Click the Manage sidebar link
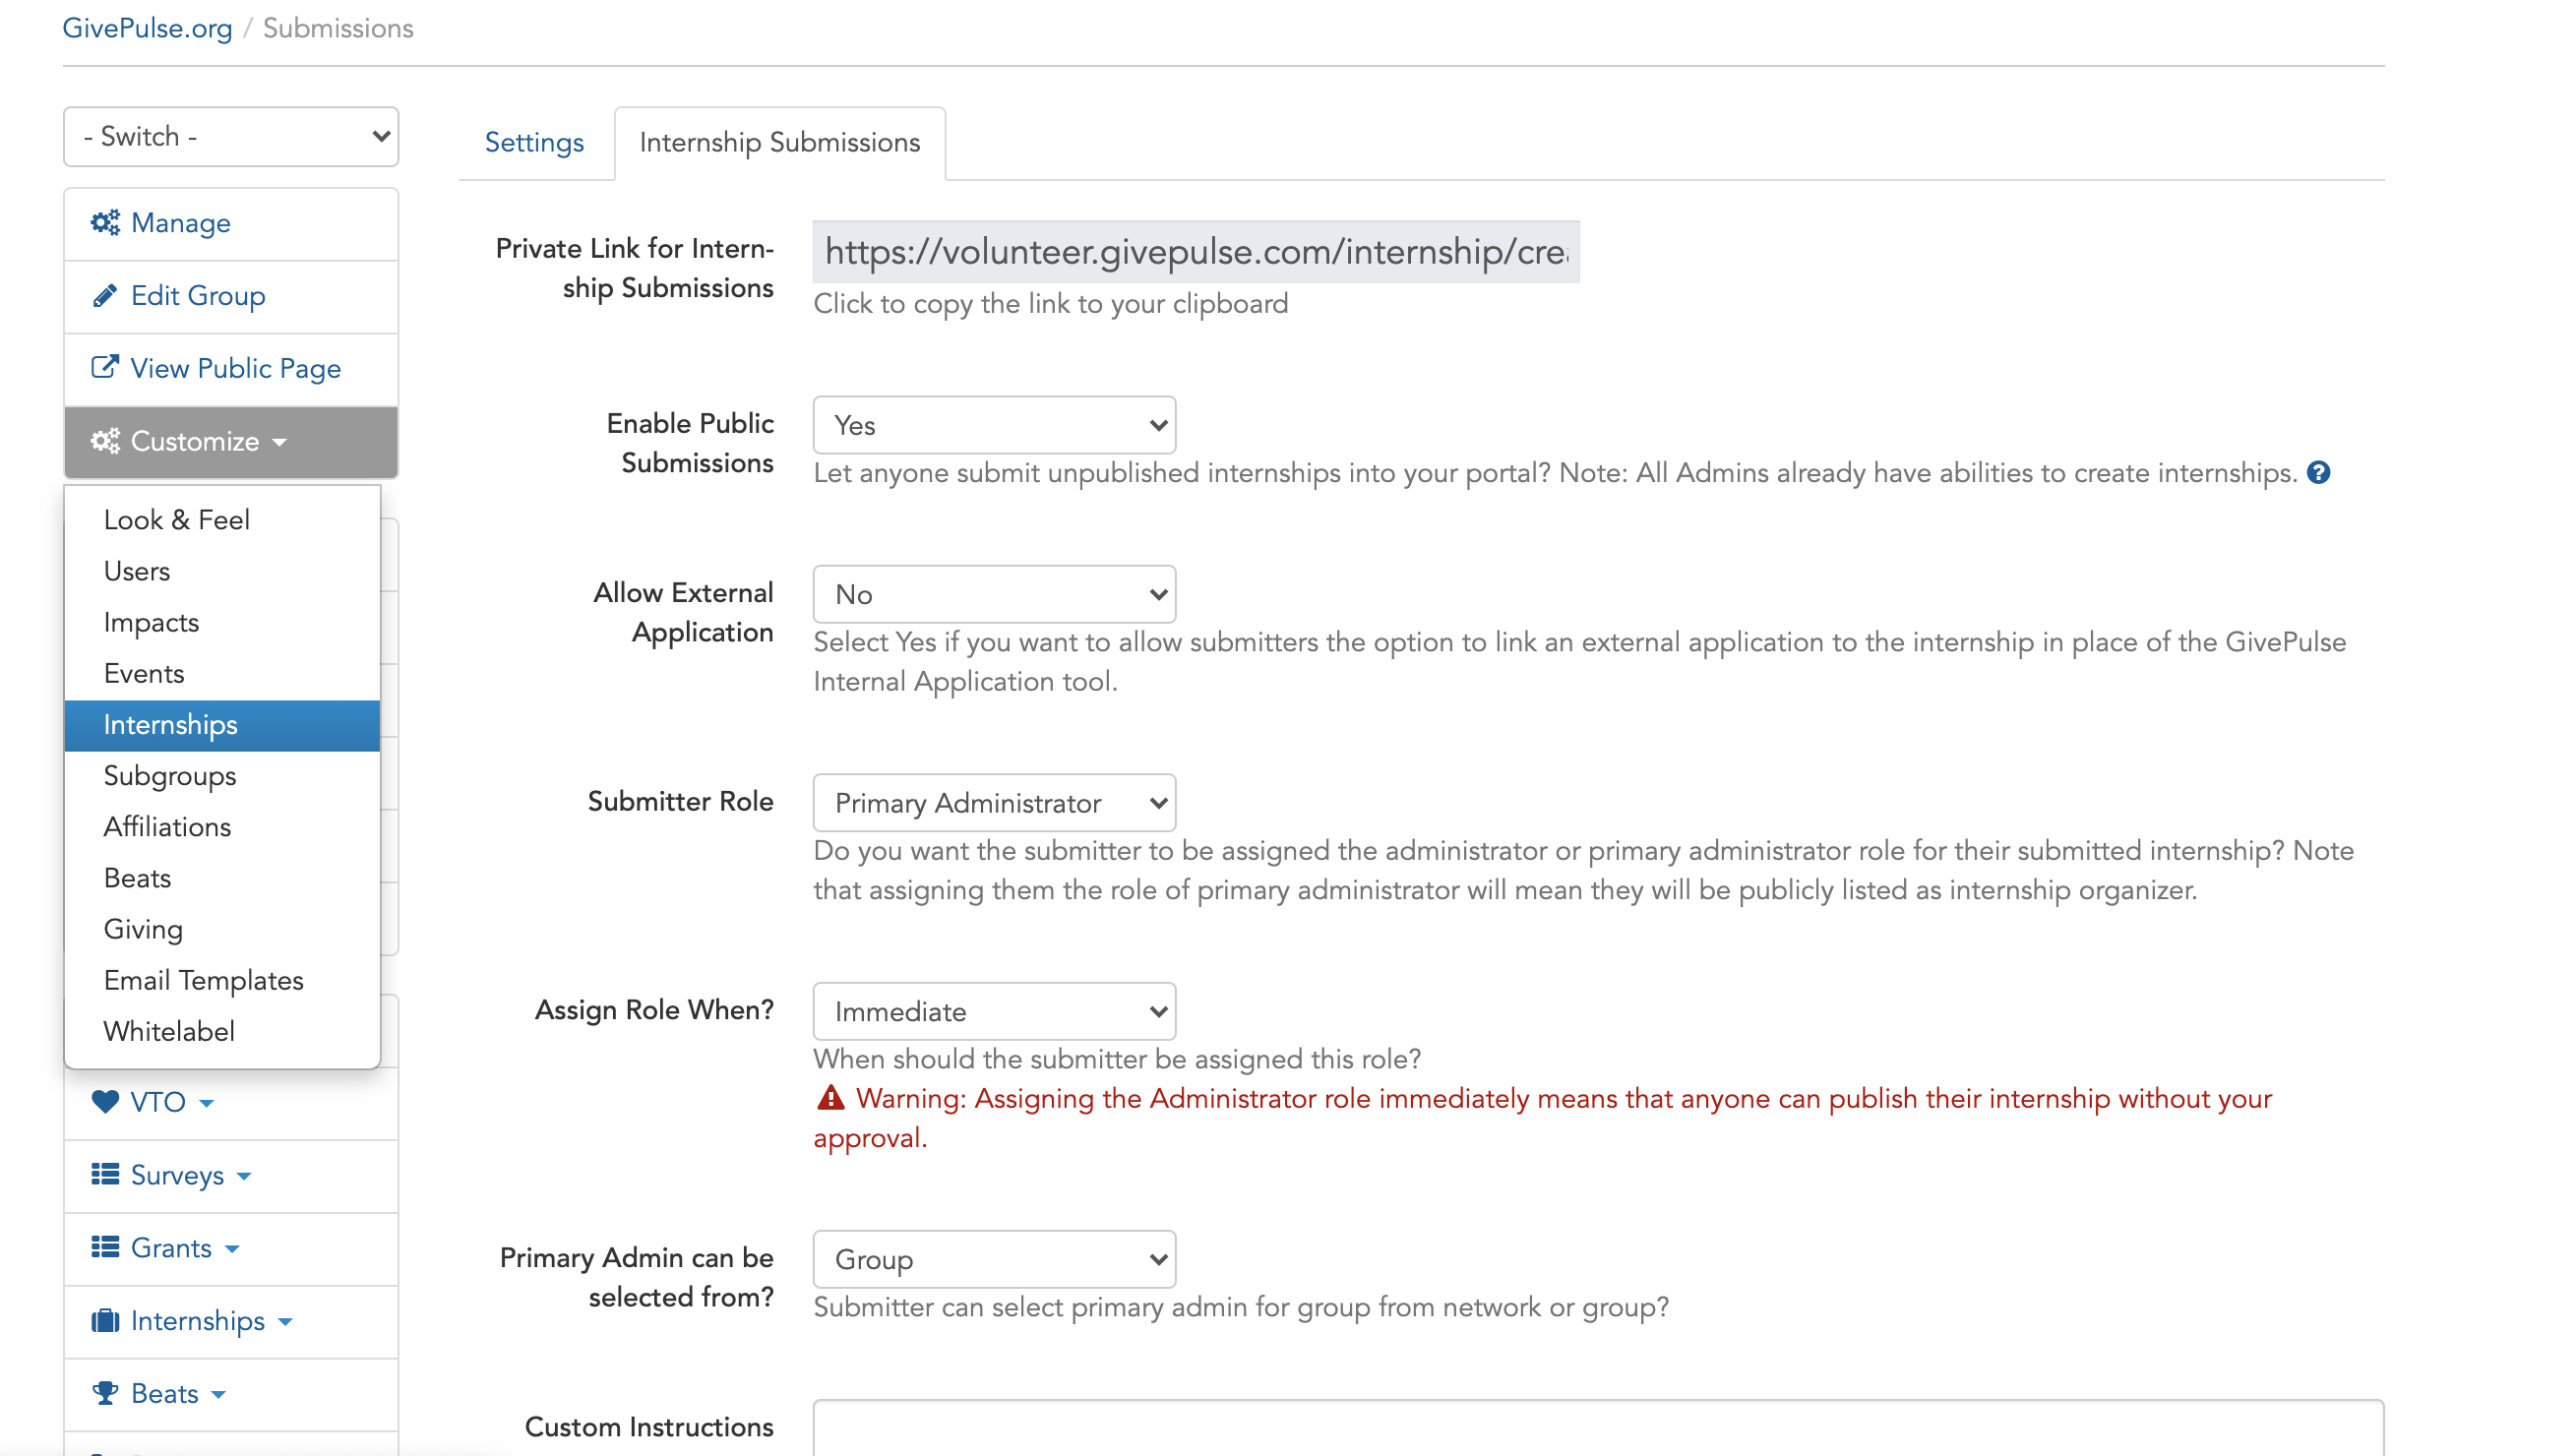 click(x=231, y=223)
